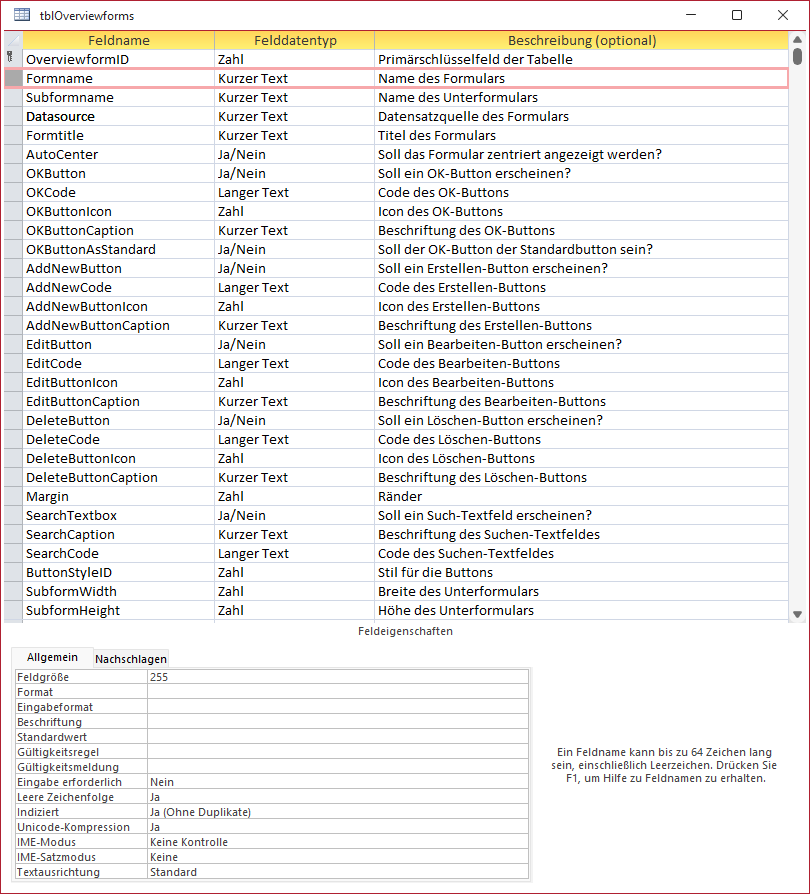
Task: Switch to the Allgemein tab
Action: tap(52, 657)
